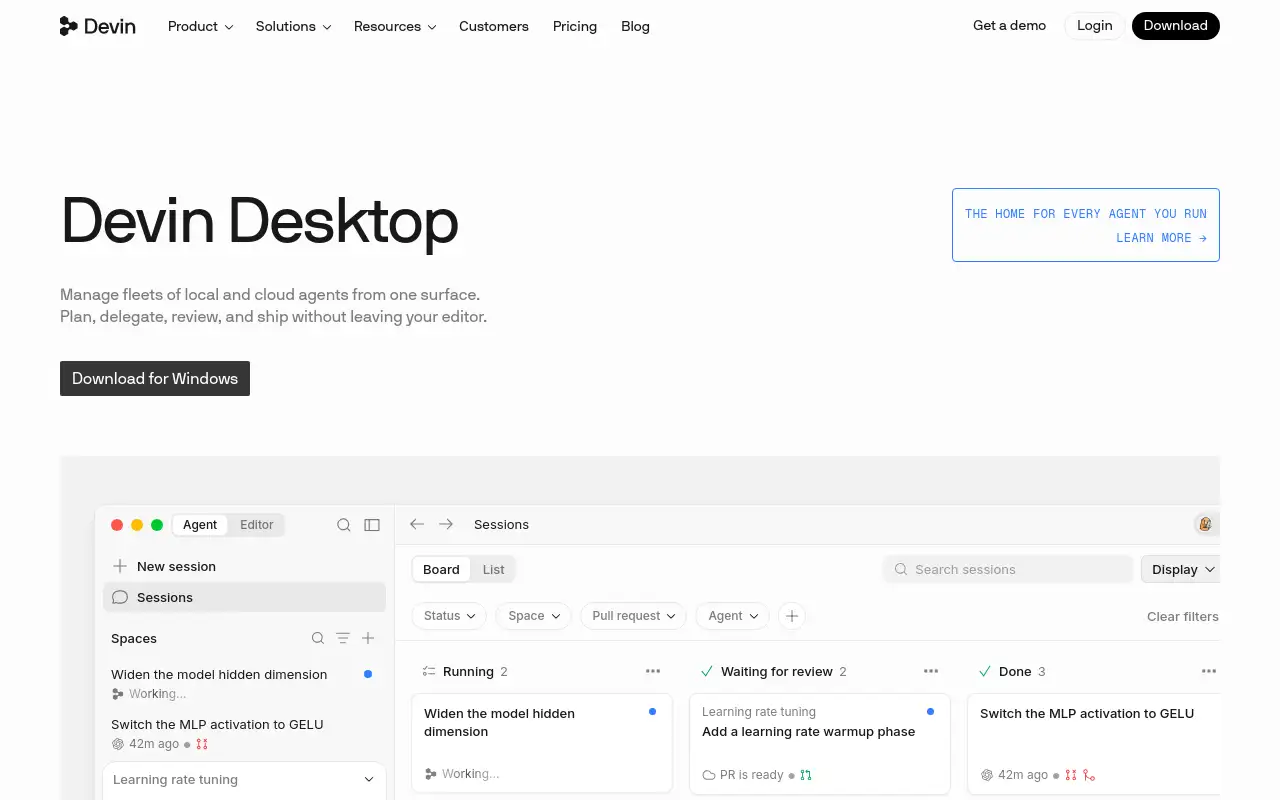Screen dimensions: 1280x800
Task: Open the Running column three-dot menu
Action: (x=653, y=671)
